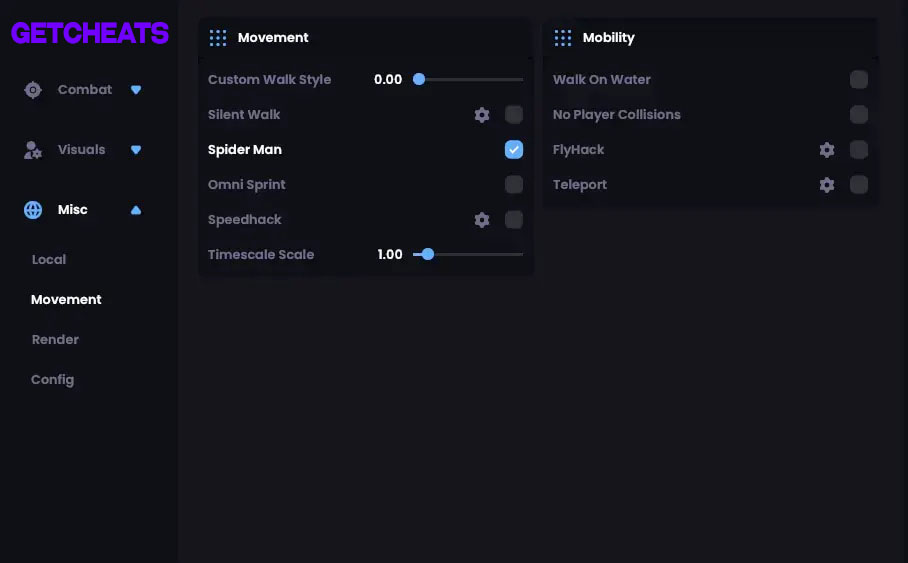Click the GETCHEATS logo

[x=90, y=33]
